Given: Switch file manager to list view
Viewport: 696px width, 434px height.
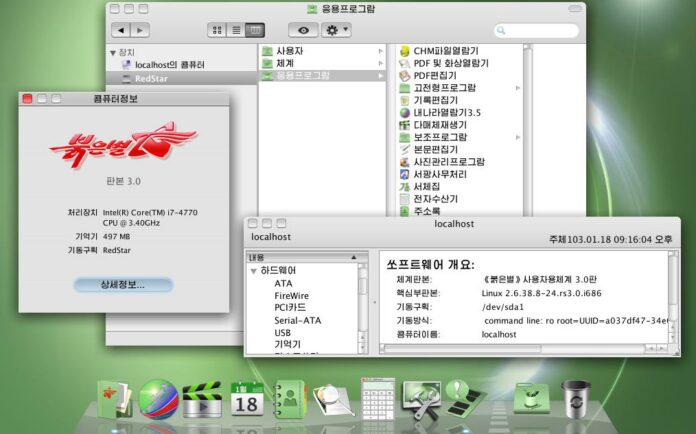Looking at the screenshot, I should 236,30.
